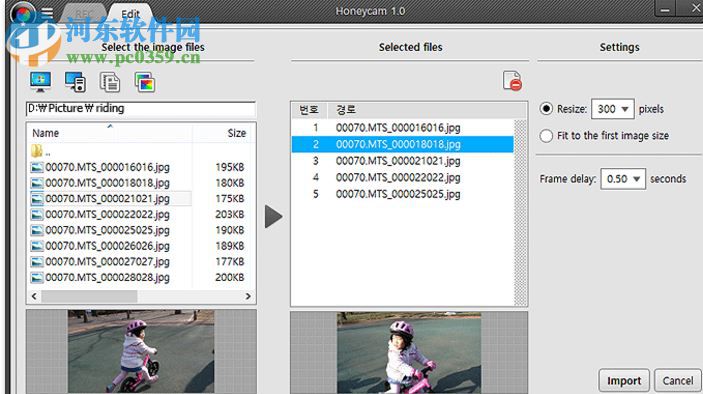Viewport: 703px width, 394px height.
Task: Open the Documents location icon
Action: click(x=110, y=82)
